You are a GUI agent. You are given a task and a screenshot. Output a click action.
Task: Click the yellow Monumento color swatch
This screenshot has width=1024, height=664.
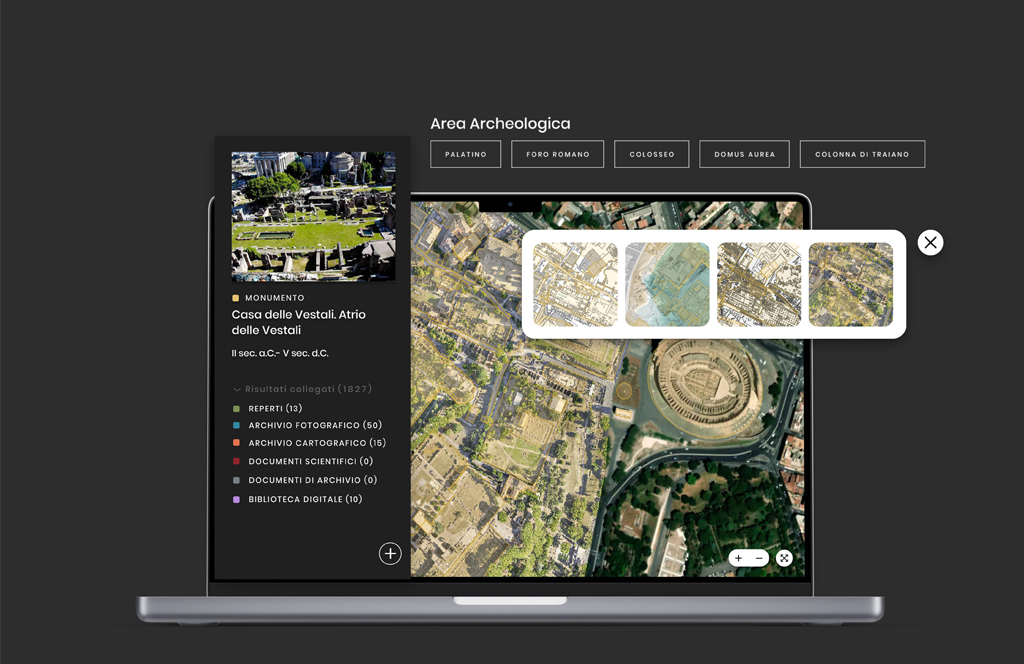tap(236, 298)
